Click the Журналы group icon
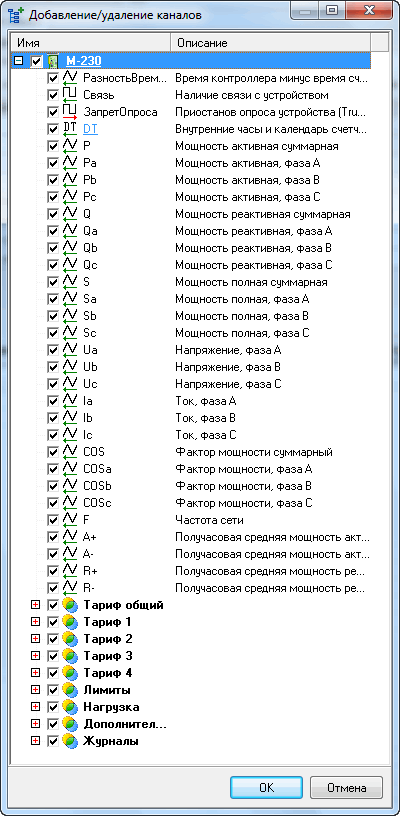 [x=69, y=741]
